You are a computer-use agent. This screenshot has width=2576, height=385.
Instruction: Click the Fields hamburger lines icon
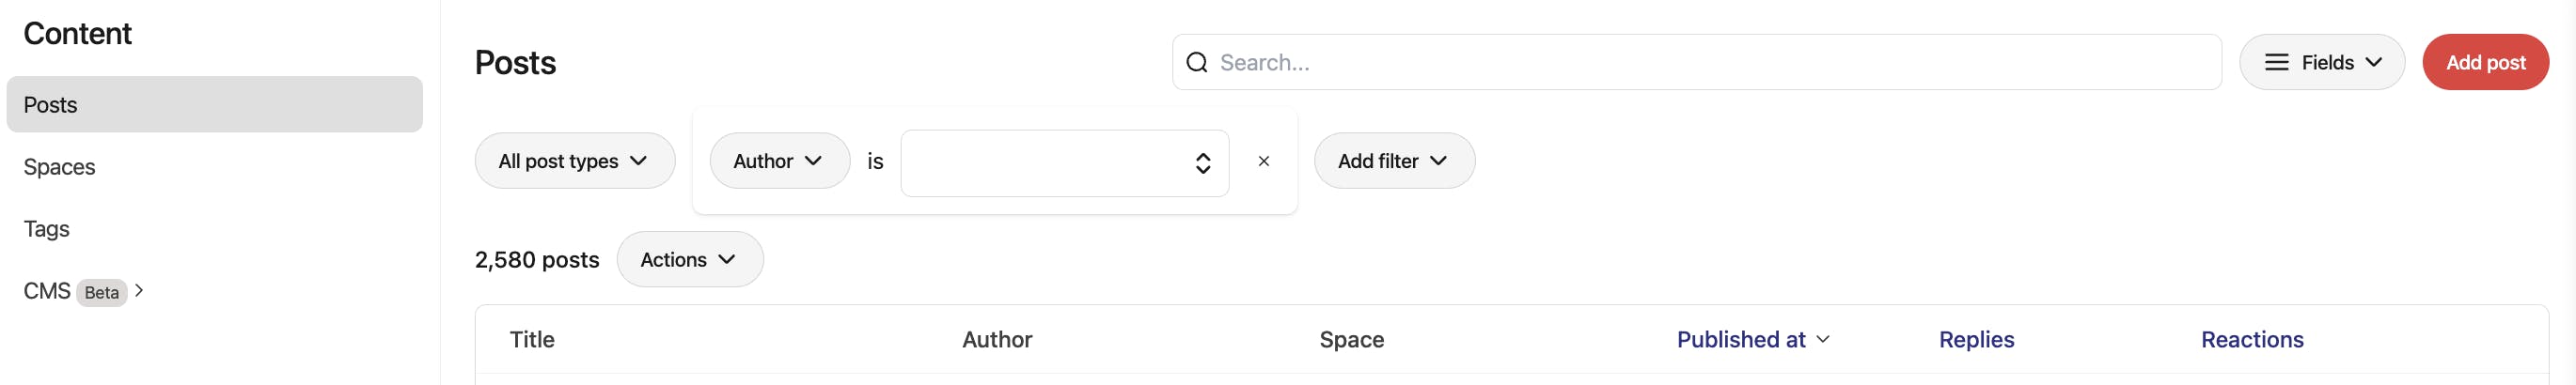[x=2276, y=63]
